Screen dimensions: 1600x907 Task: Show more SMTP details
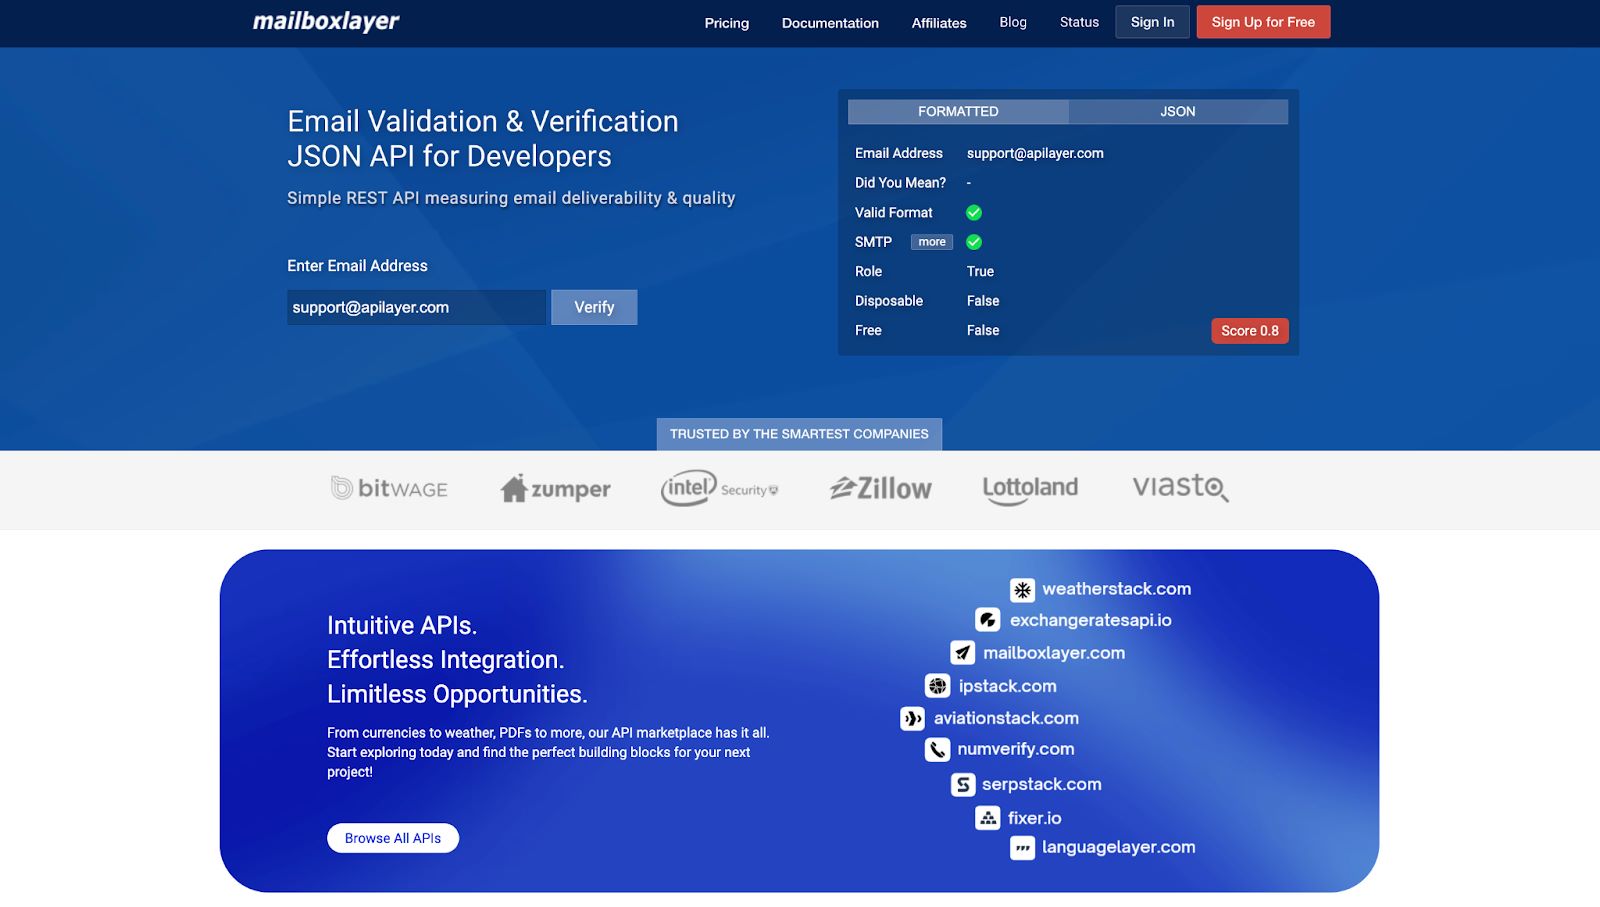pos(932,242)
